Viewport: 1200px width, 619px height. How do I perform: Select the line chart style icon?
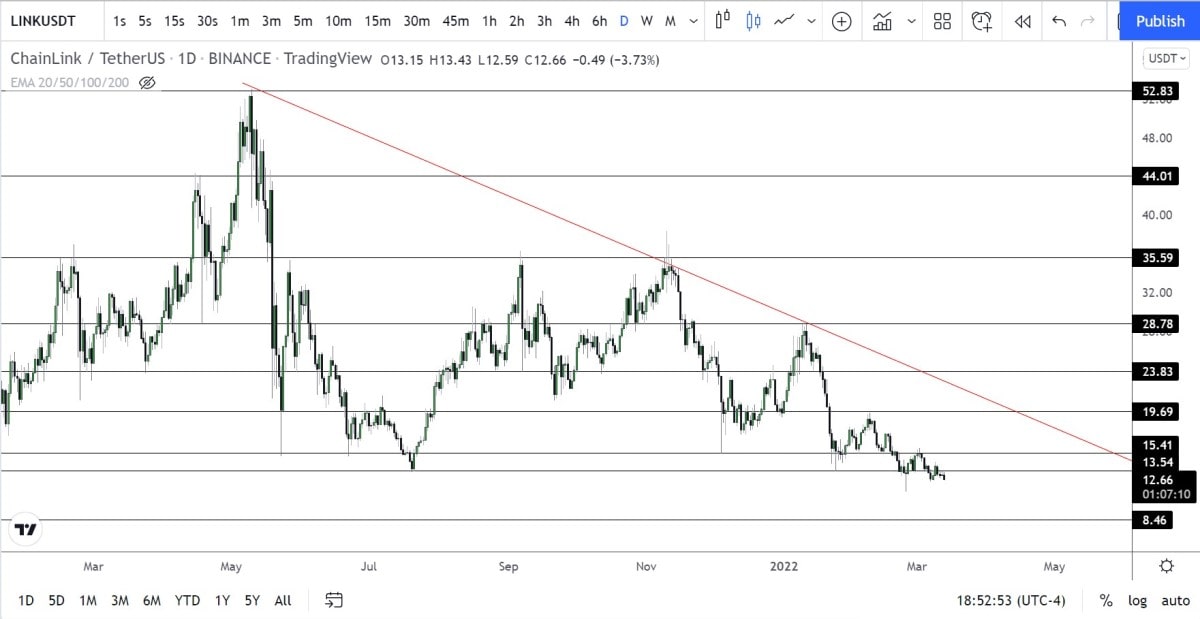785,21
